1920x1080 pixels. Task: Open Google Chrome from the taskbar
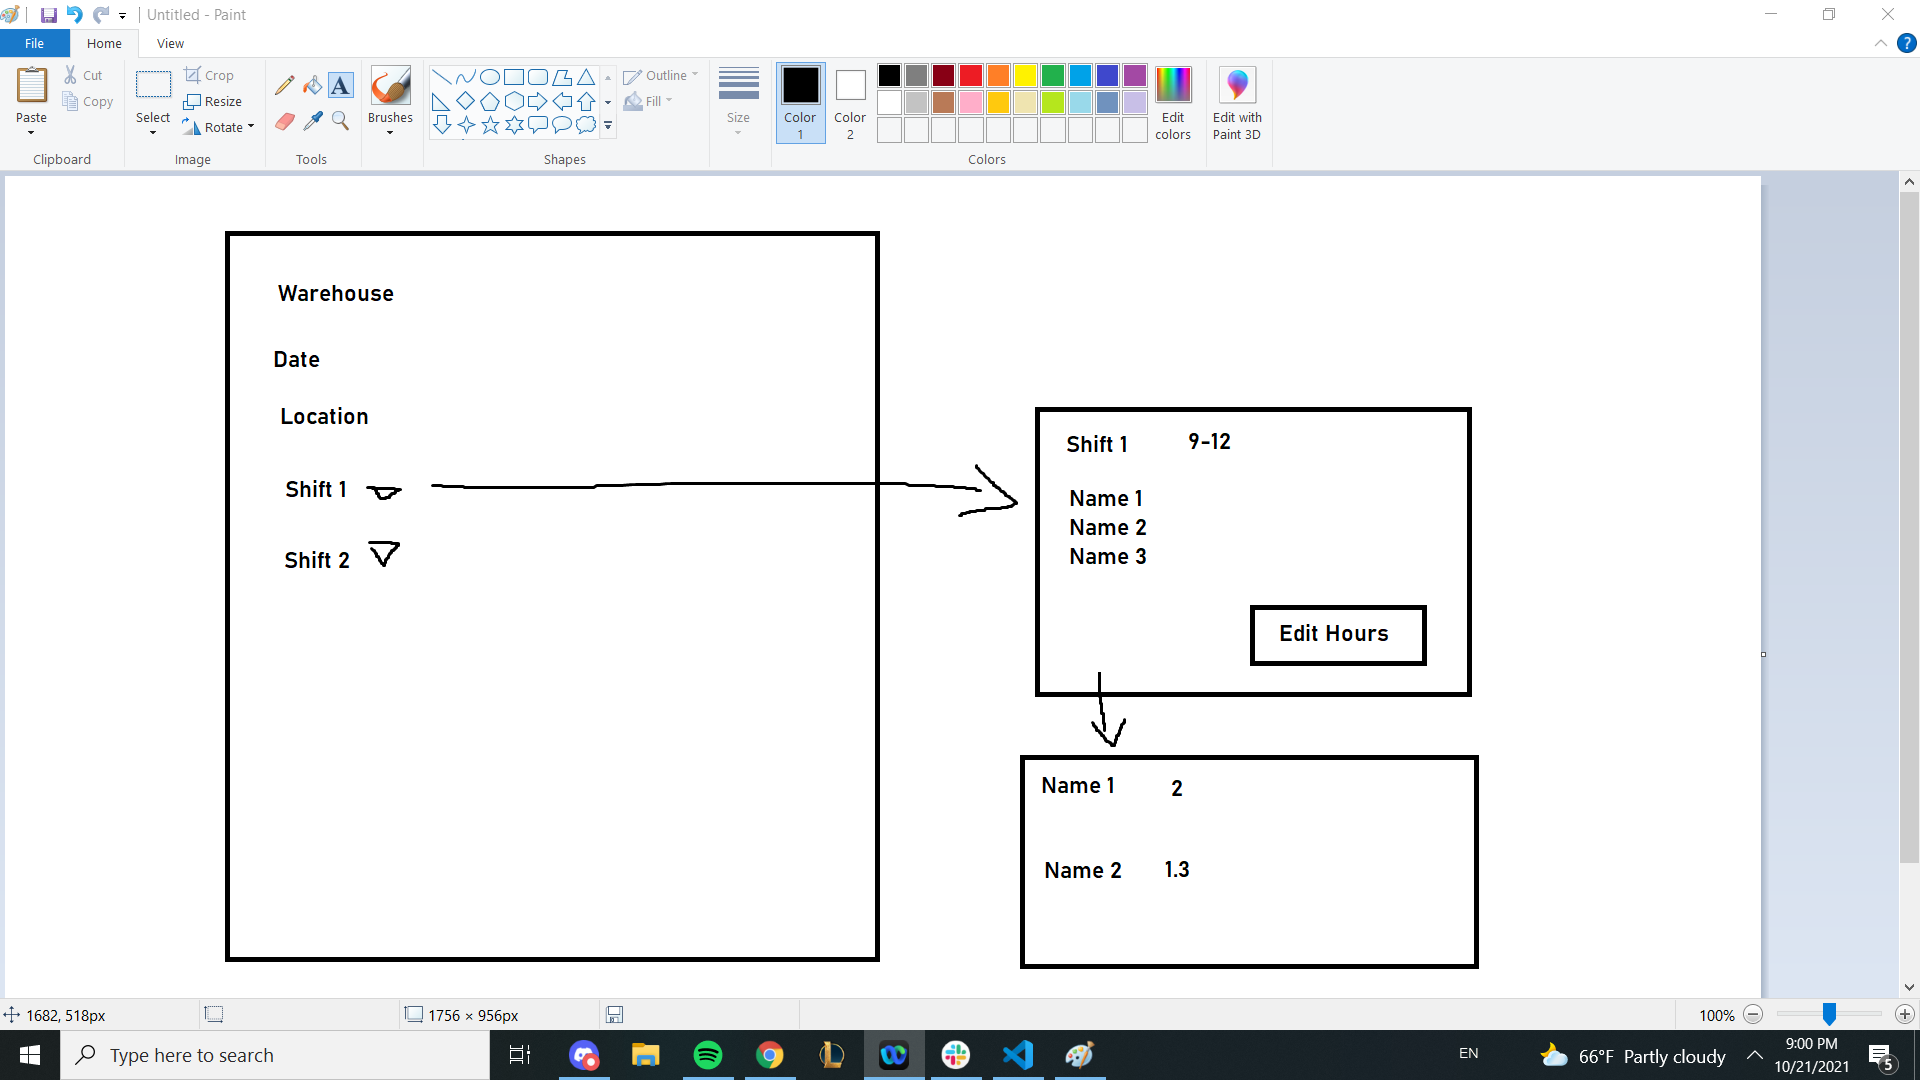[770, 1055]
